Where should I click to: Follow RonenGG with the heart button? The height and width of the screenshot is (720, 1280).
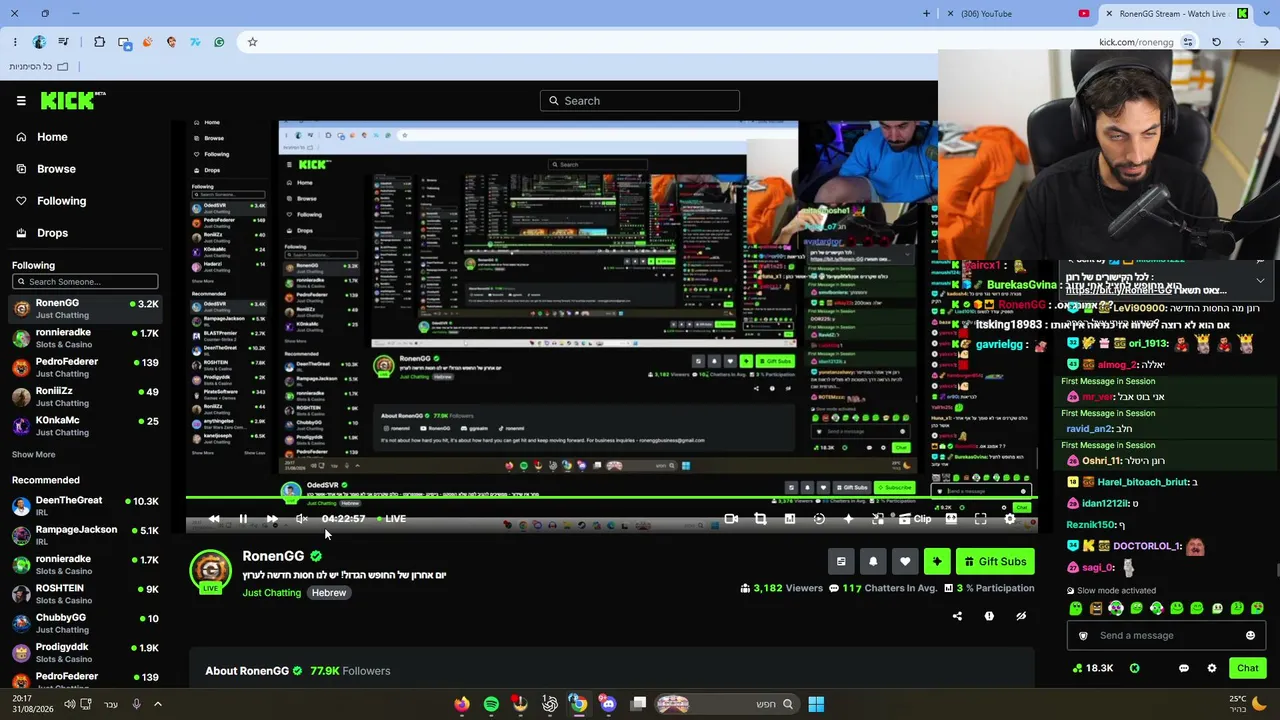pos(905,562)
